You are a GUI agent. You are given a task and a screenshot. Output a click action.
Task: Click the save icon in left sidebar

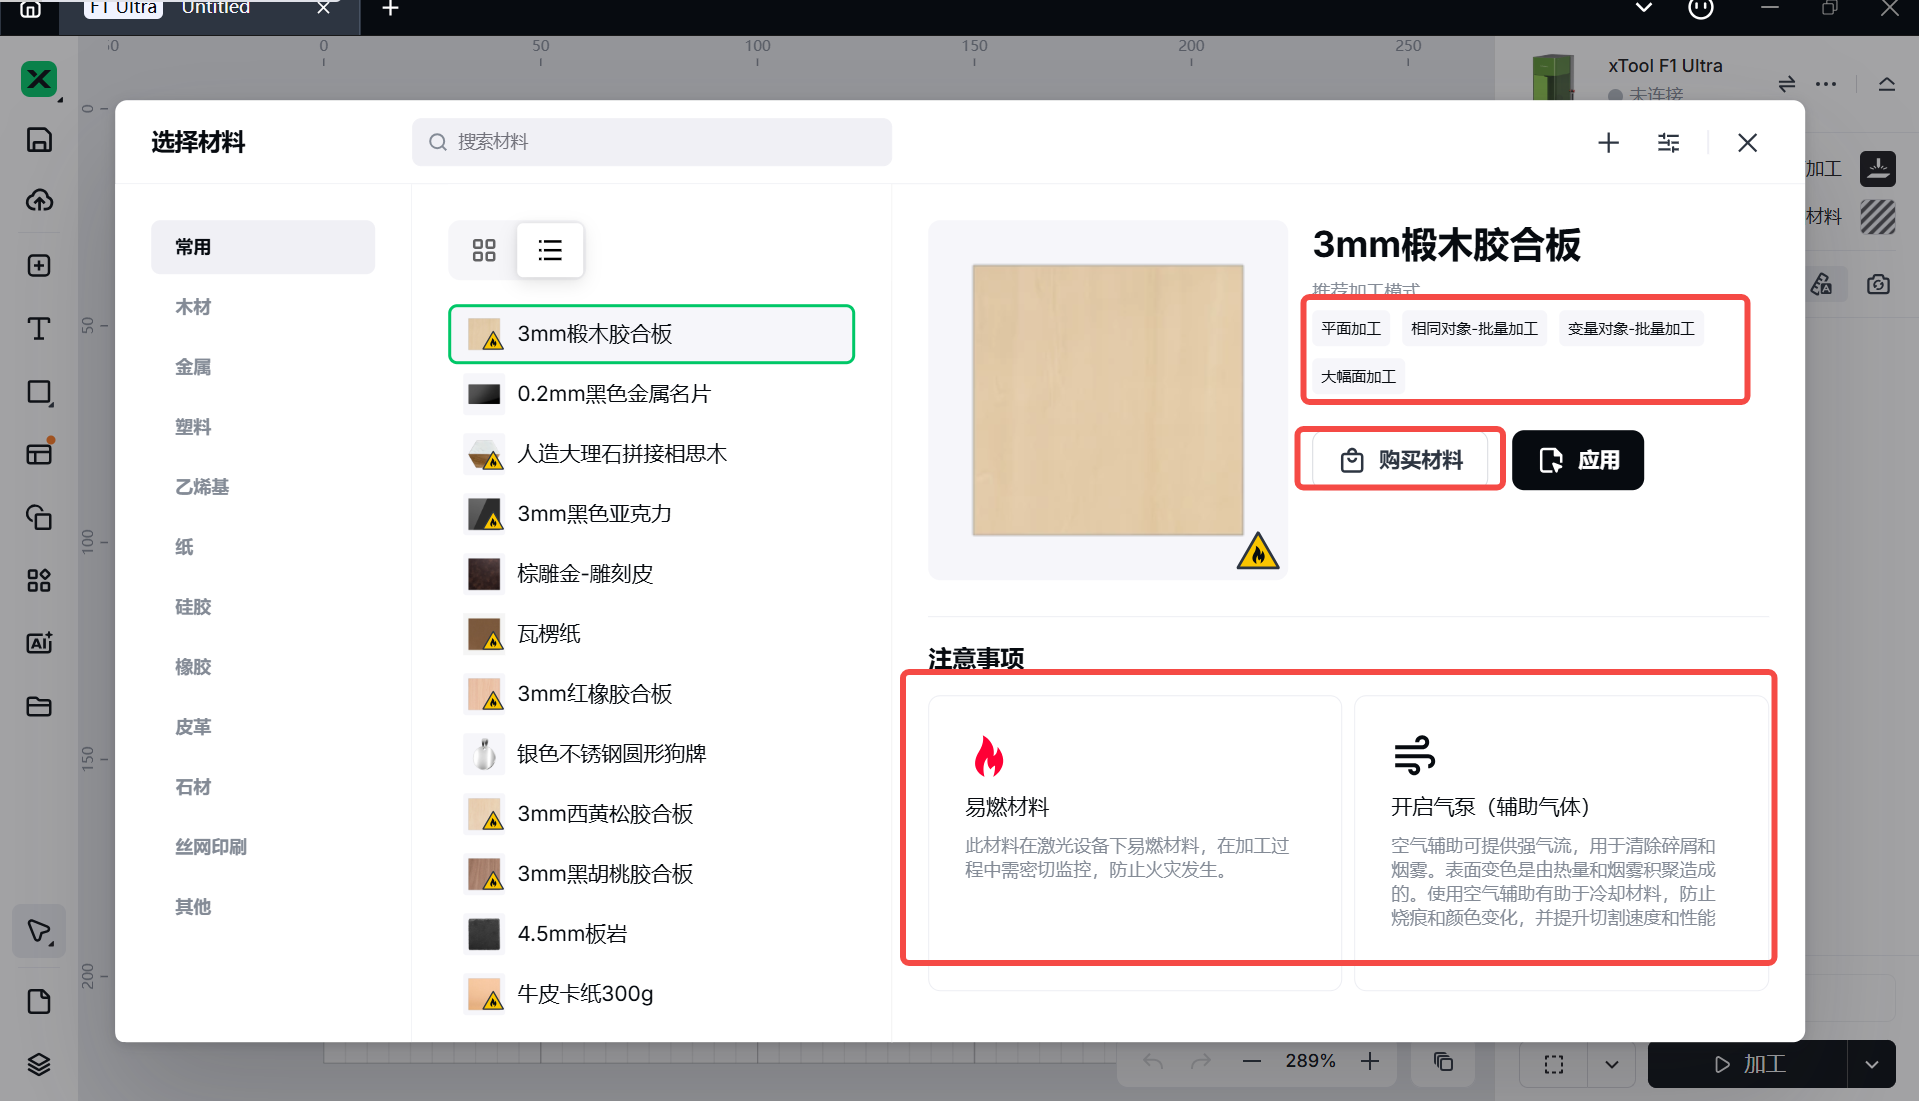coord(39,140)
